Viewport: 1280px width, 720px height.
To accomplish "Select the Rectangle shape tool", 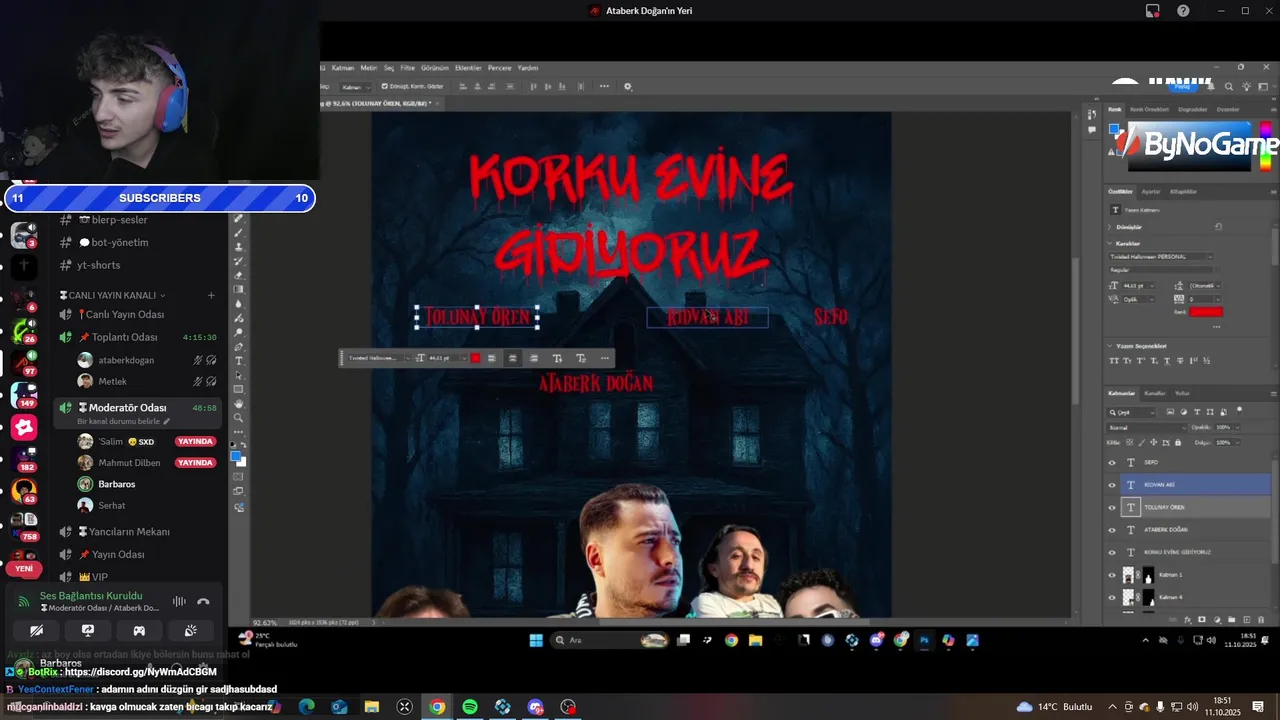I will coord(238,389).
